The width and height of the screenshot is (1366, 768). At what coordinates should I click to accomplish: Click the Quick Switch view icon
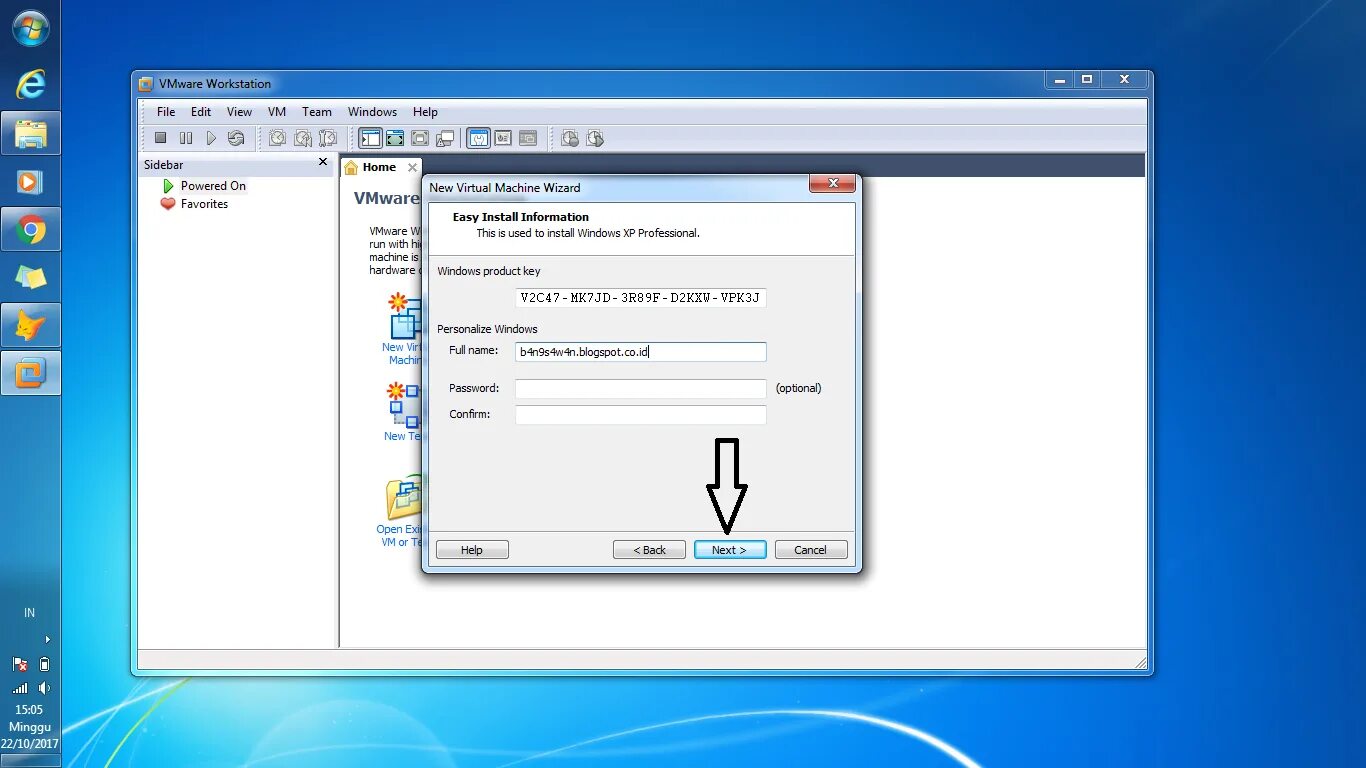(395, 138)
